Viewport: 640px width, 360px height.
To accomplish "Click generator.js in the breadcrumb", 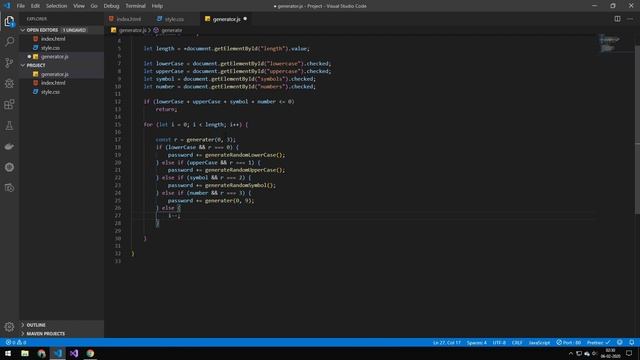I will pyautogui.click(x=133, y=30).
